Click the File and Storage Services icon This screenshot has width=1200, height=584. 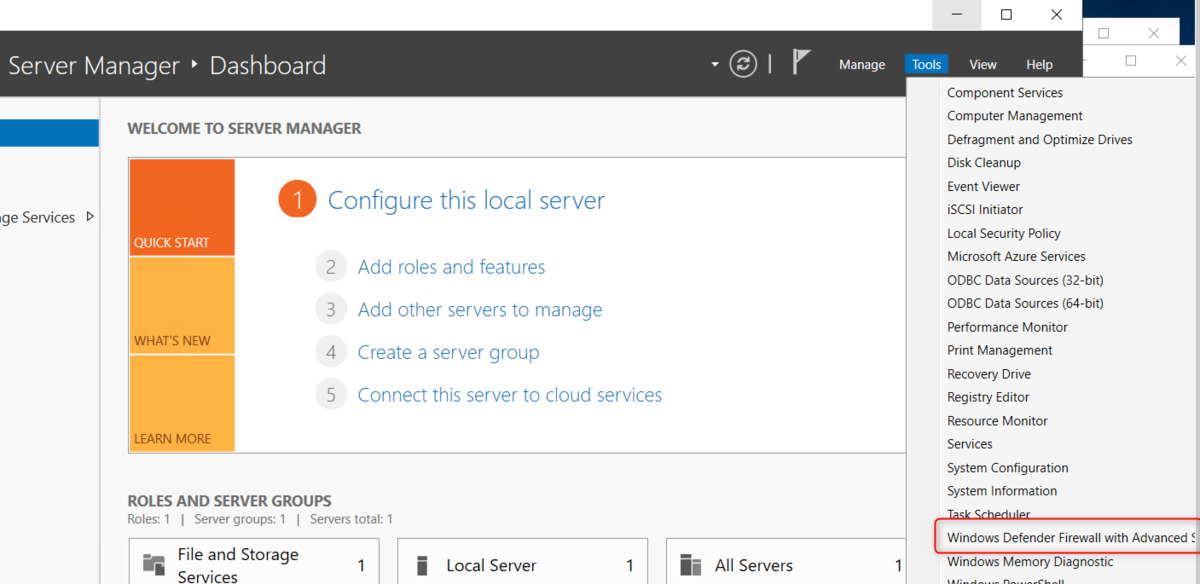(154, 564)
